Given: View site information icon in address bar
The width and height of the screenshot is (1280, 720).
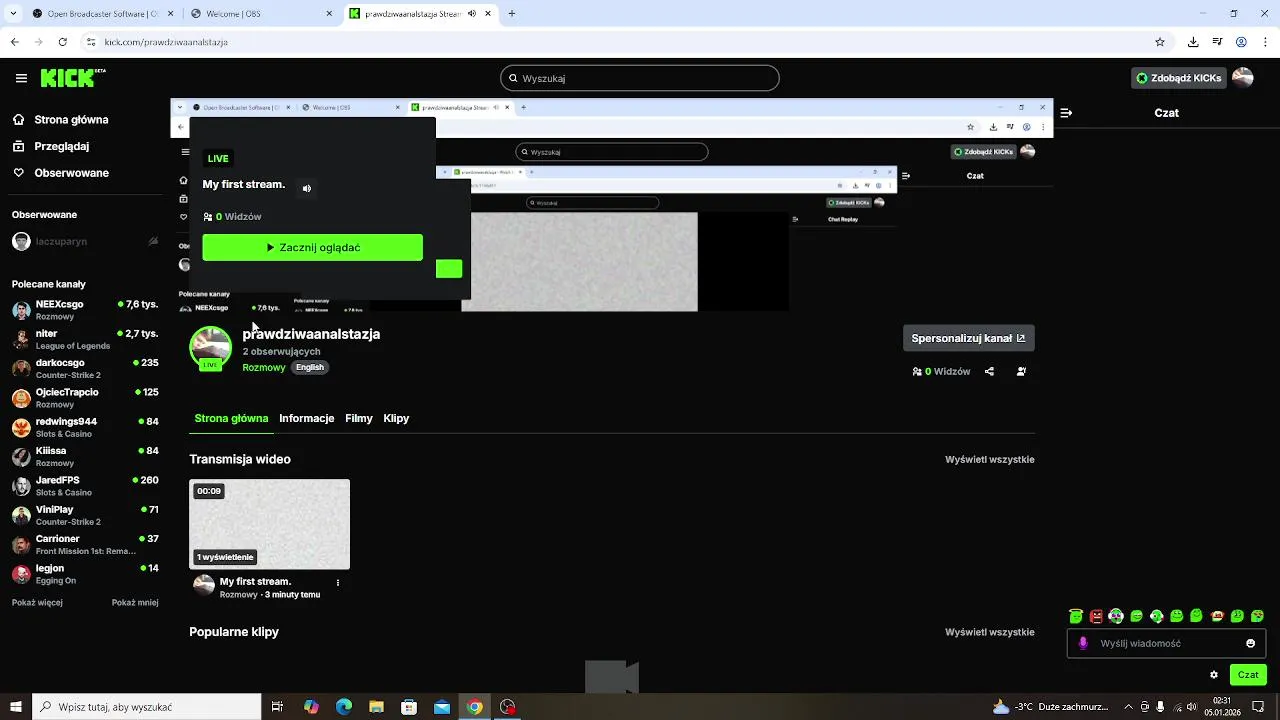Looking at the screenshot, I should 90,42.
